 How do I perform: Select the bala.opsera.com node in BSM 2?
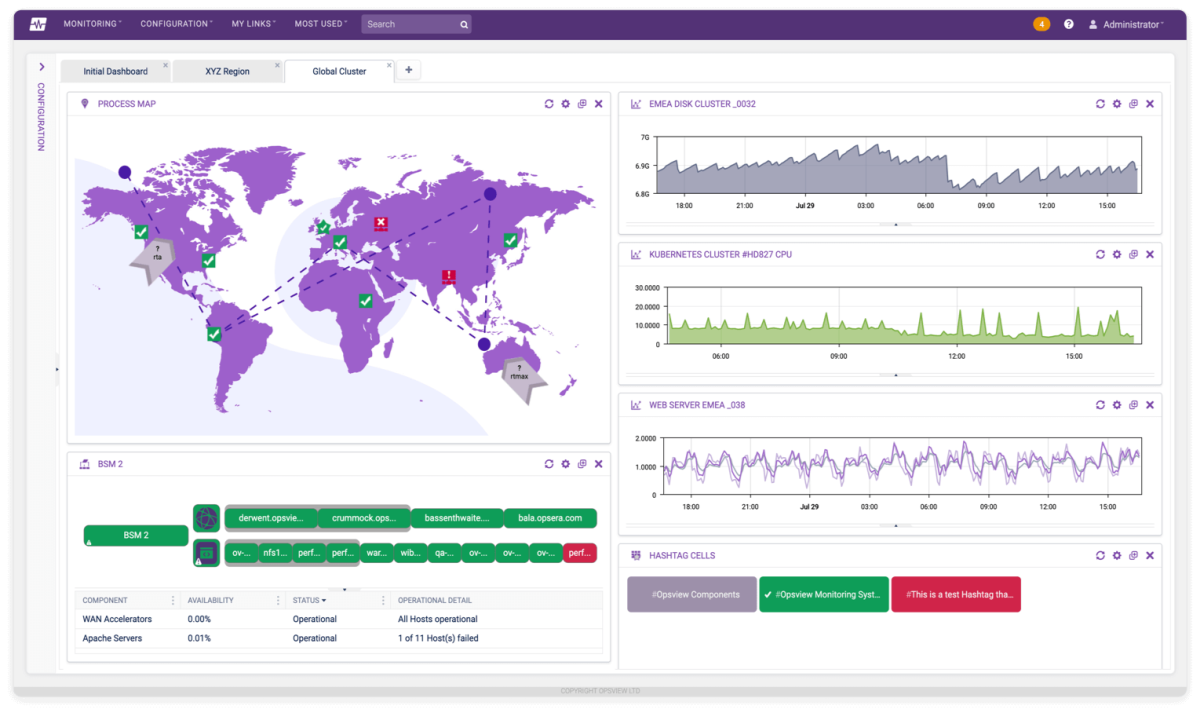click(550, 518)
